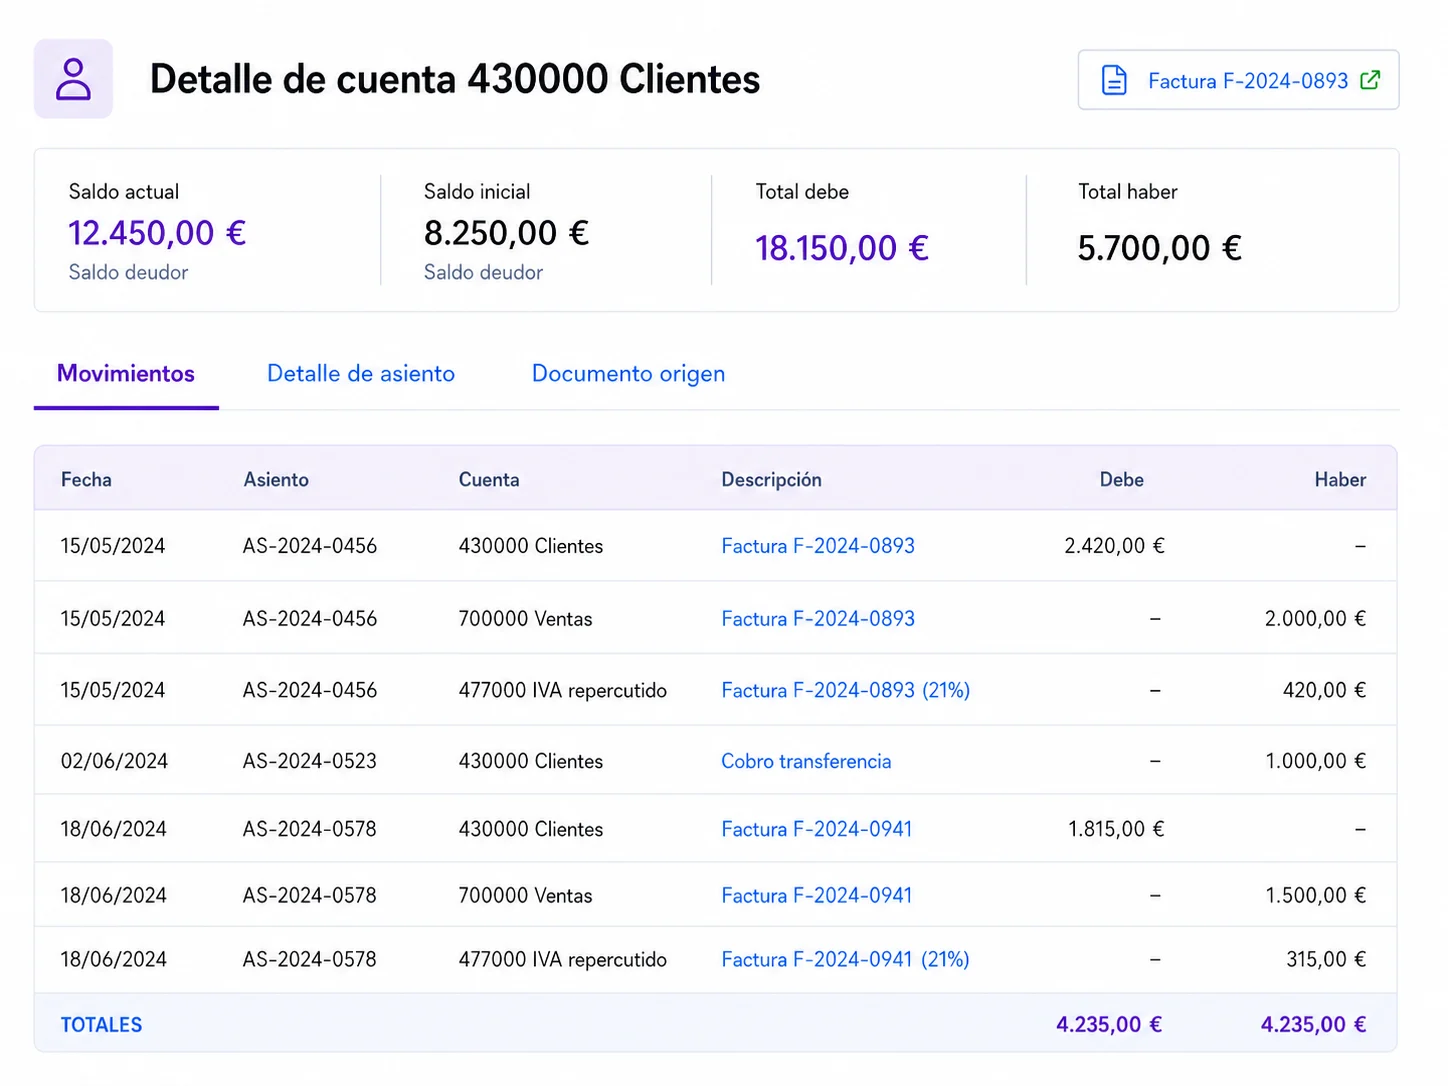Click the Haber amount 1.500,00 €
The width and height of the screenshot is (1448, 1086).
(x=1315, y=896)
